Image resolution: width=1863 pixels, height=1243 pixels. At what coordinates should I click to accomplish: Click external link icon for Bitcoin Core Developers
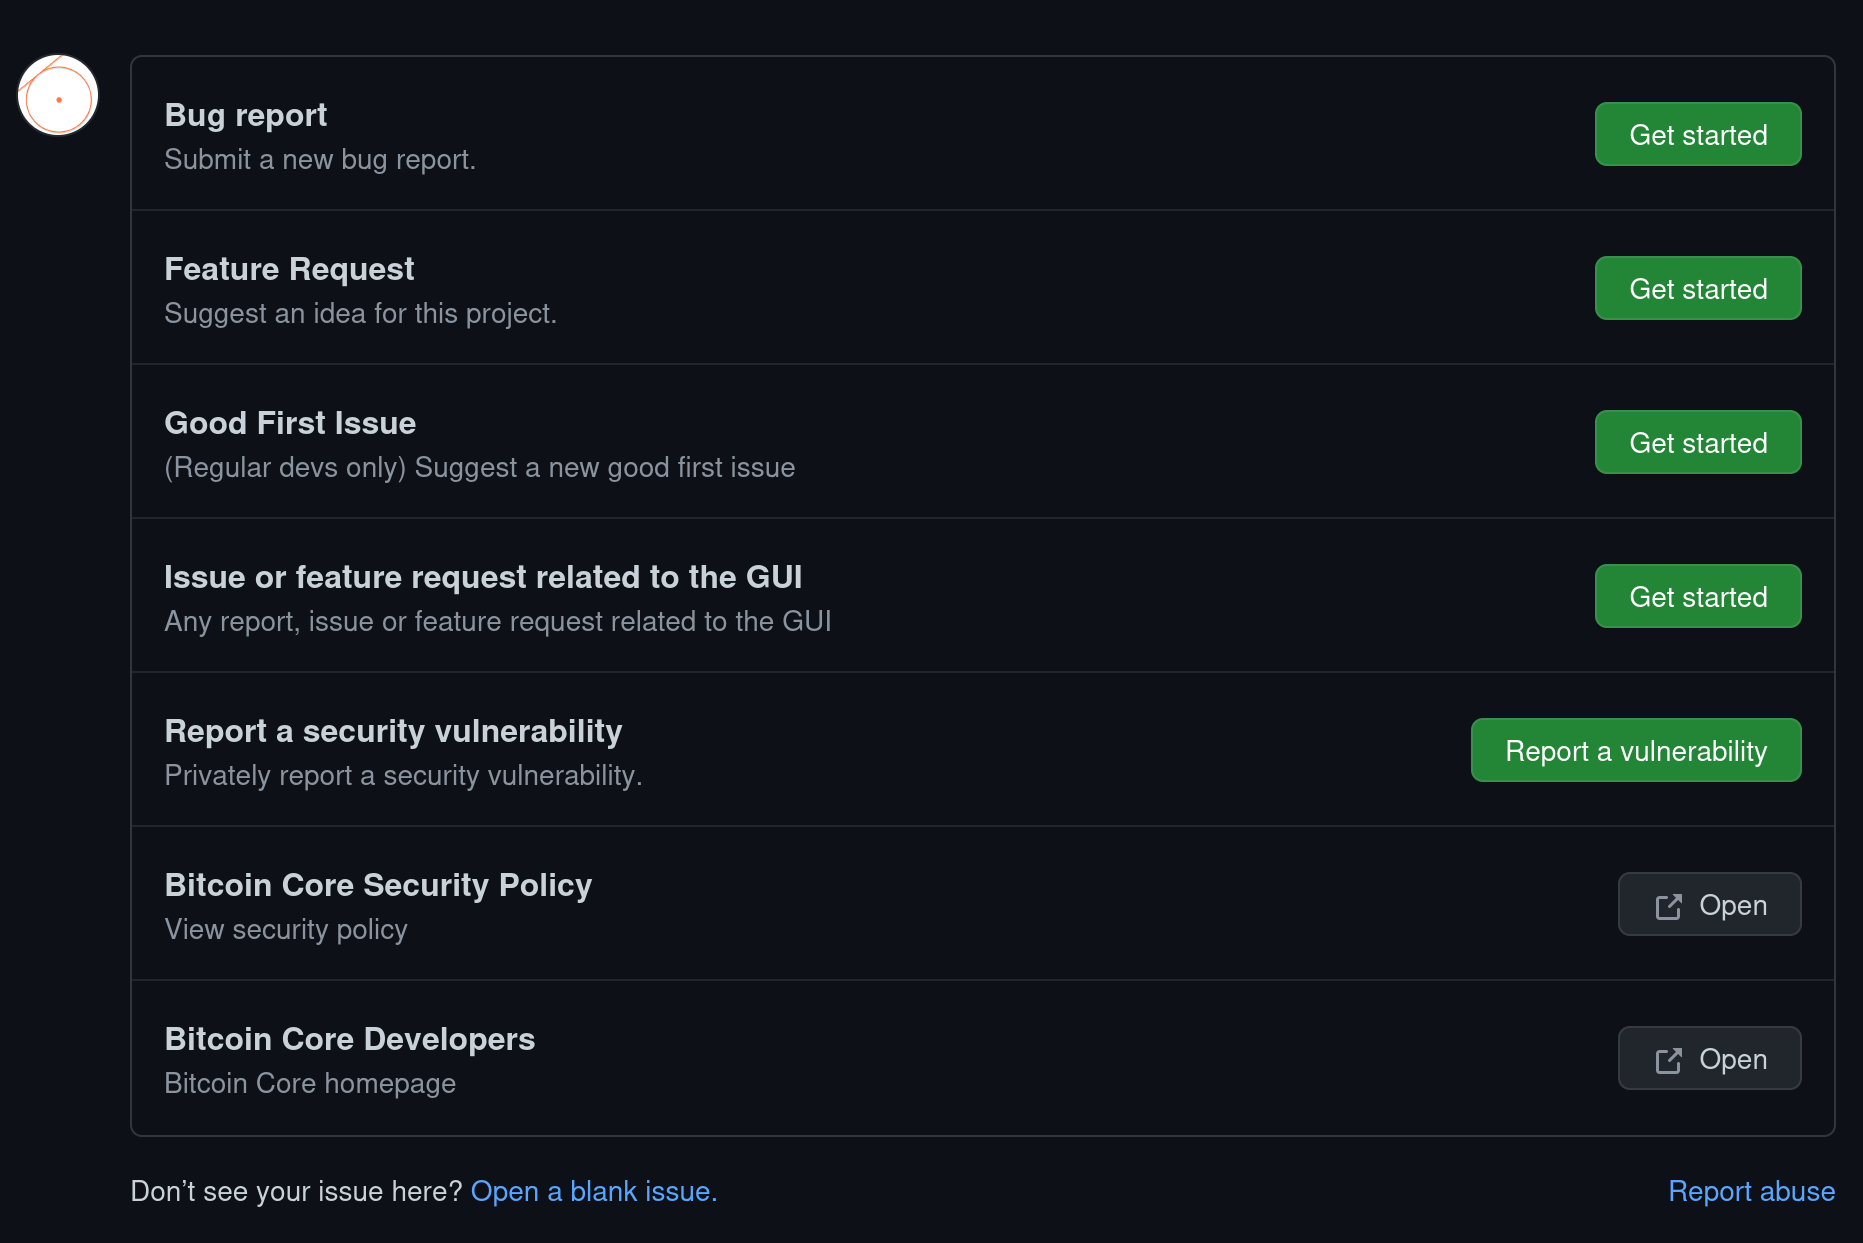pos(1668,1060)
